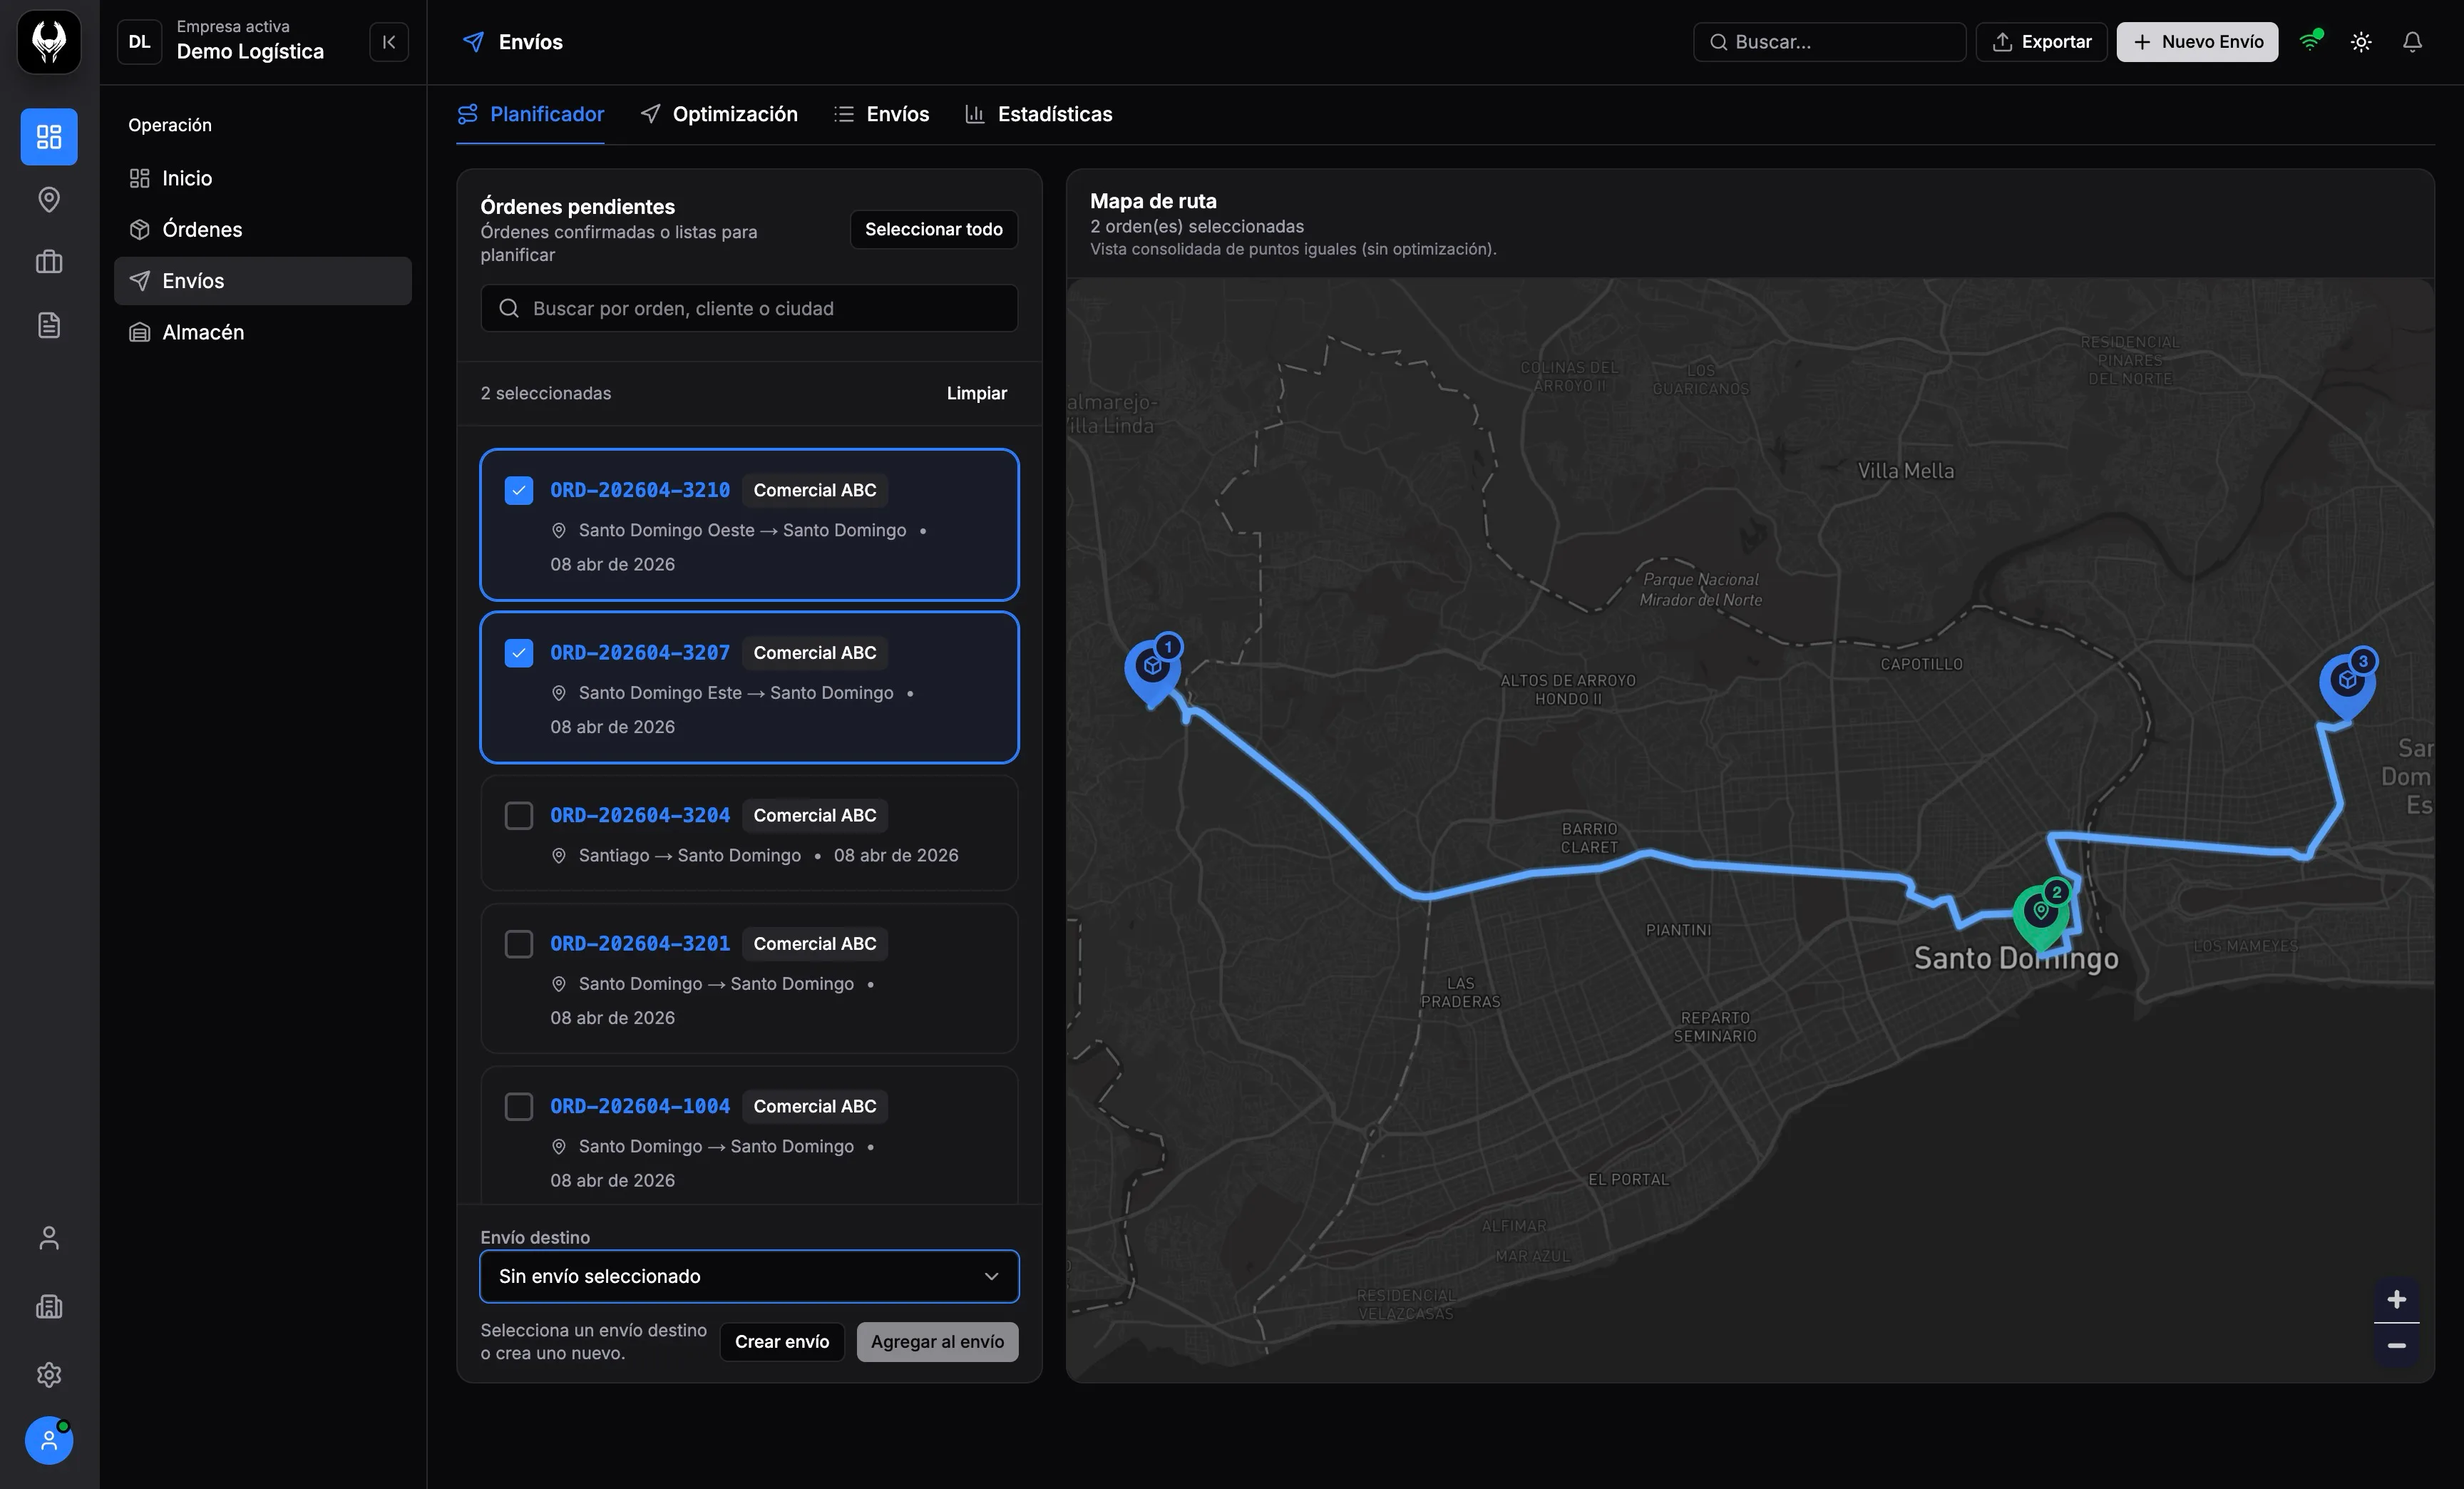Click 'Santiago → Santo Domingo' route text

pos(690,855)
